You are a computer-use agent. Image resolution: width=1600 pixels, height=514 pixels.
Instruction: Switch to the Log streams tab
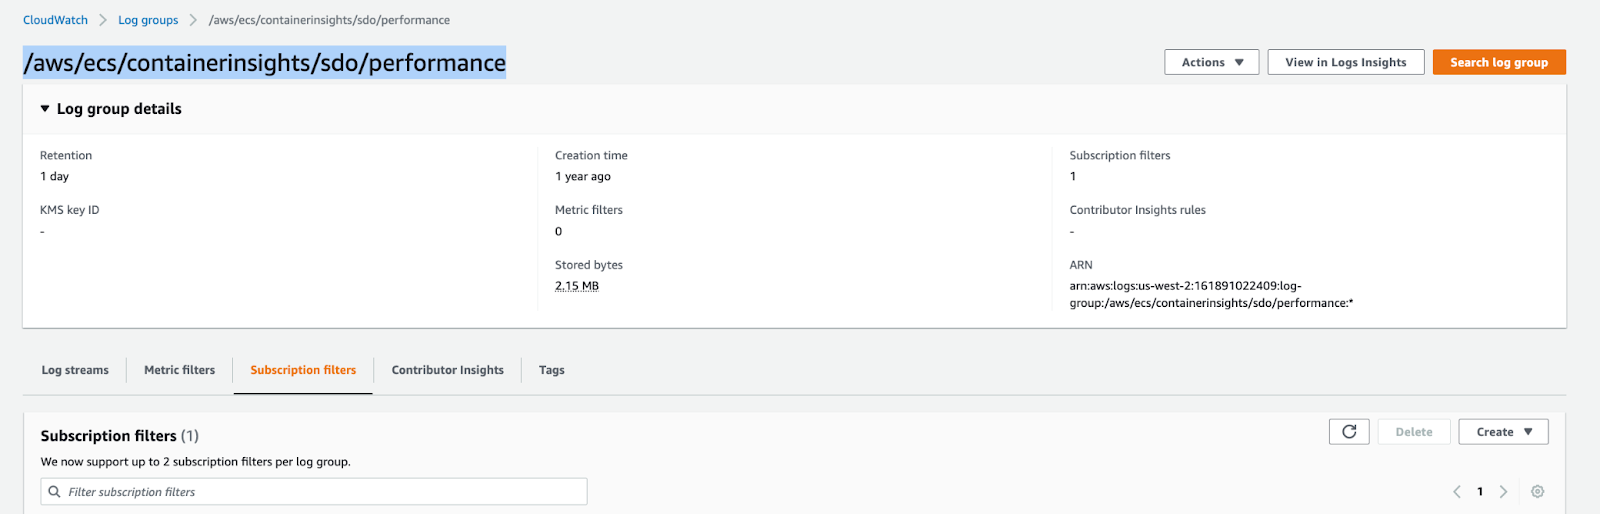coord(75,370)
